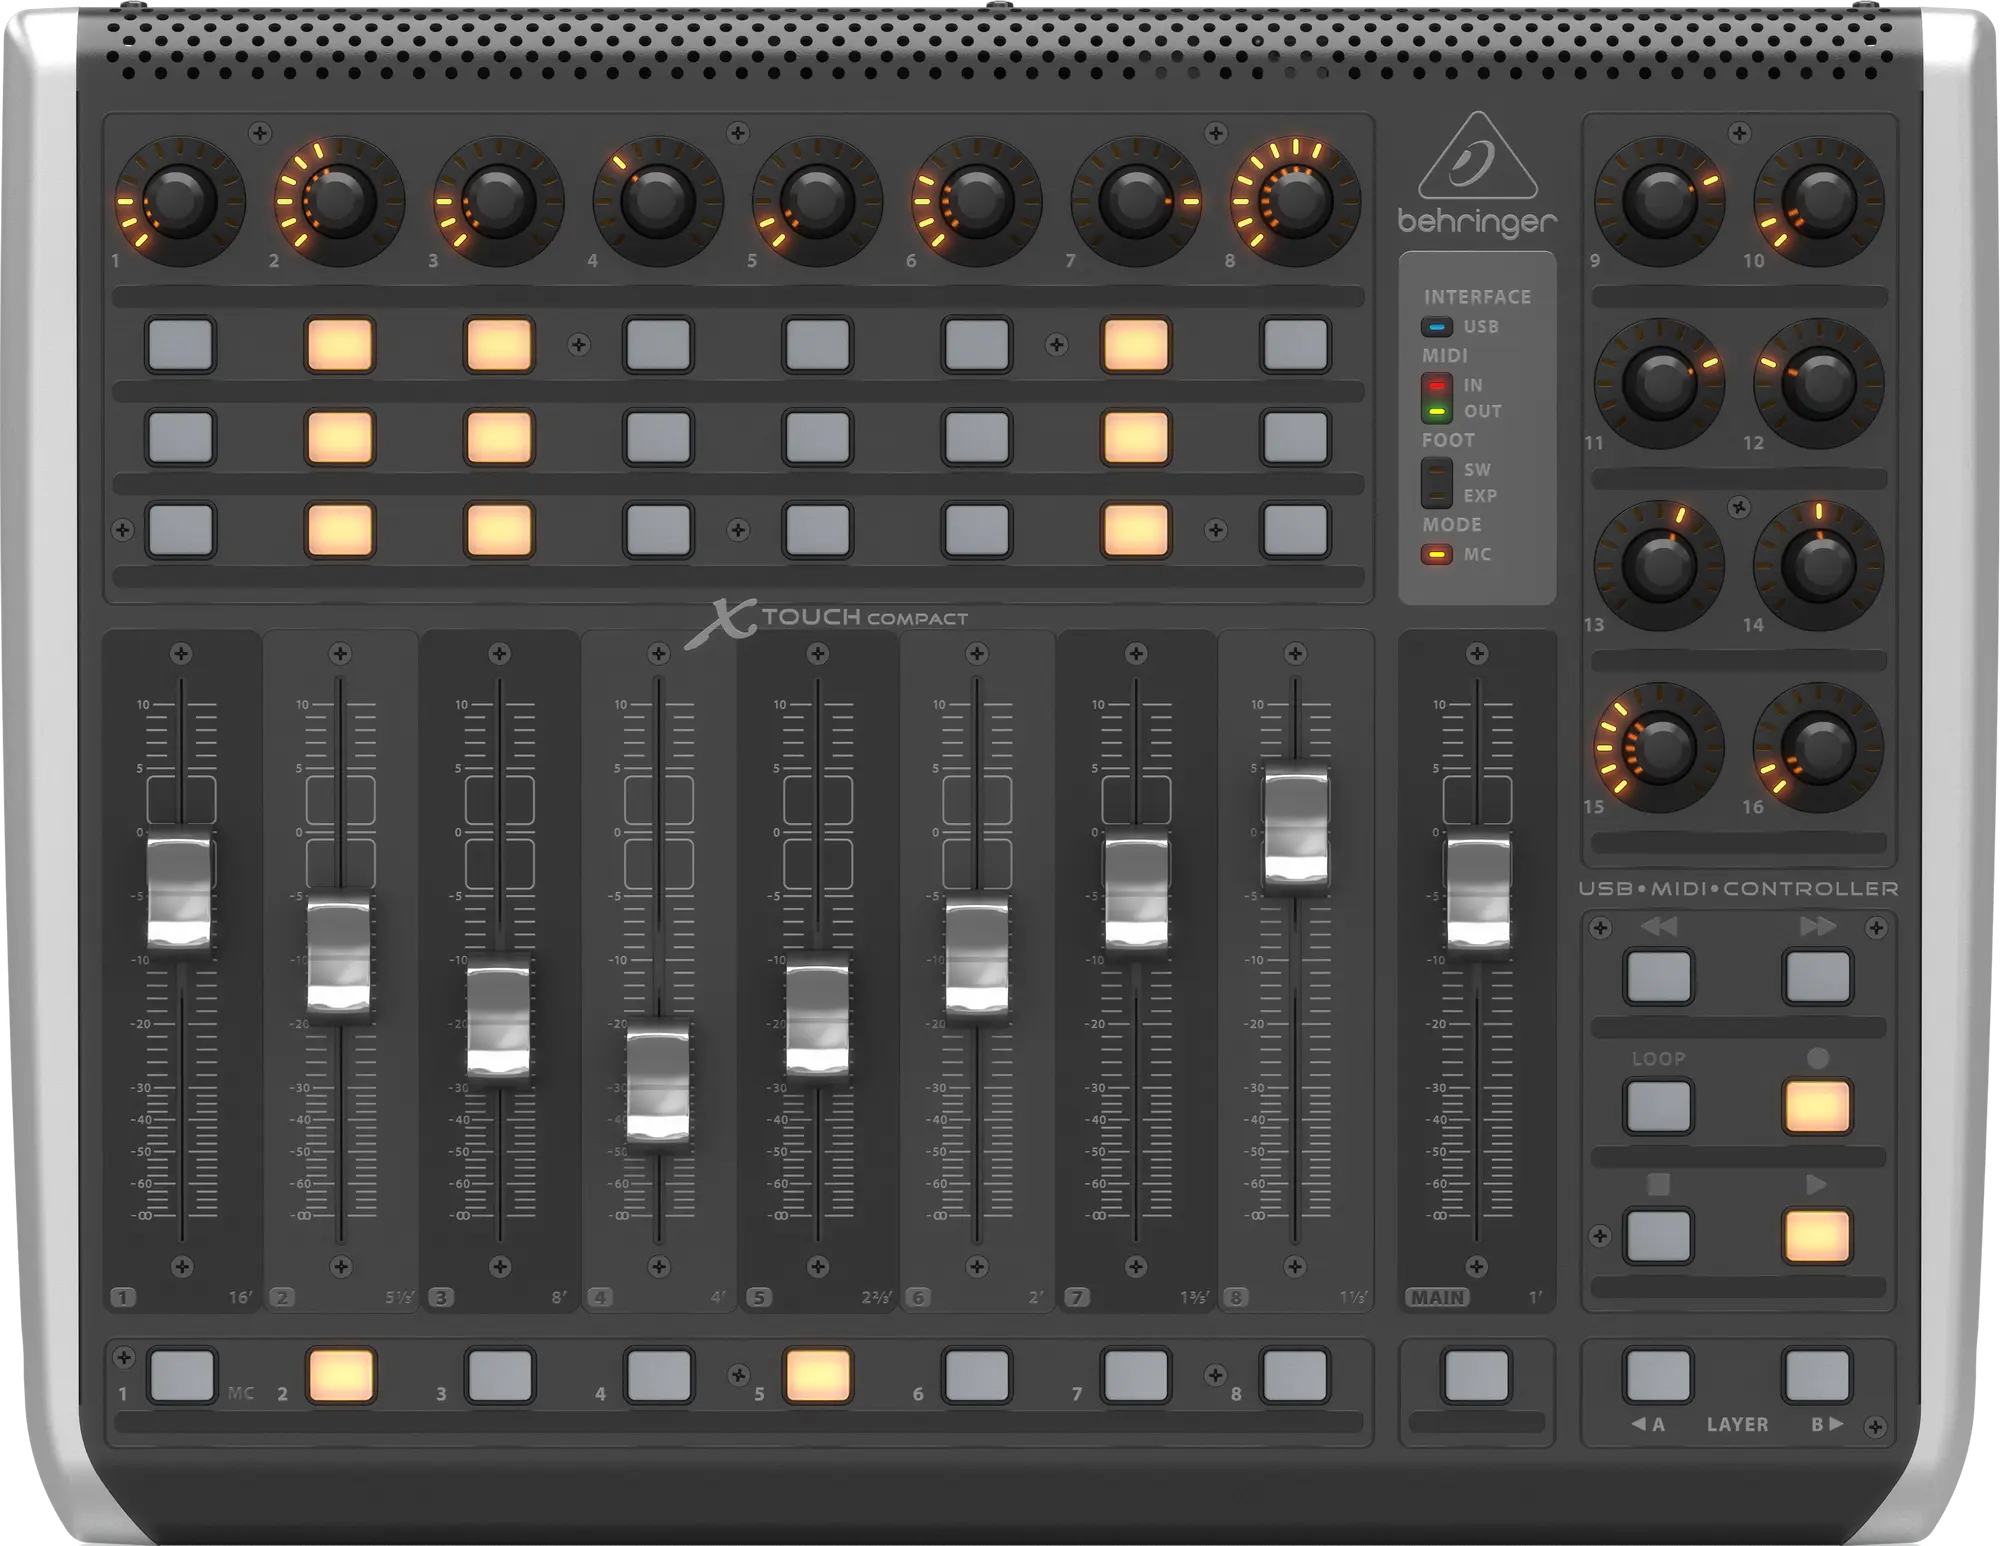Click rotary encoder knob 13
Viewport: 2000px width, 1546px height.
click(x=1659, y=566)
